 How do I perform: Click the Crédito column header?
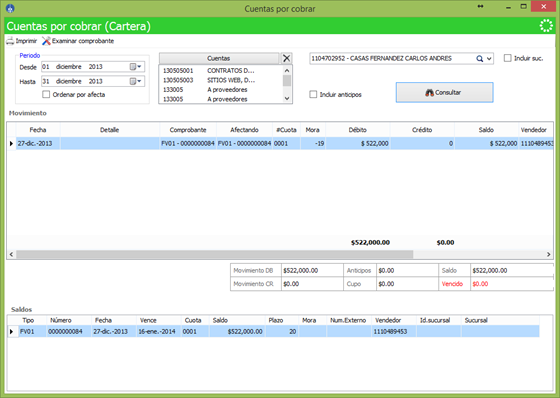coord(422,130)
